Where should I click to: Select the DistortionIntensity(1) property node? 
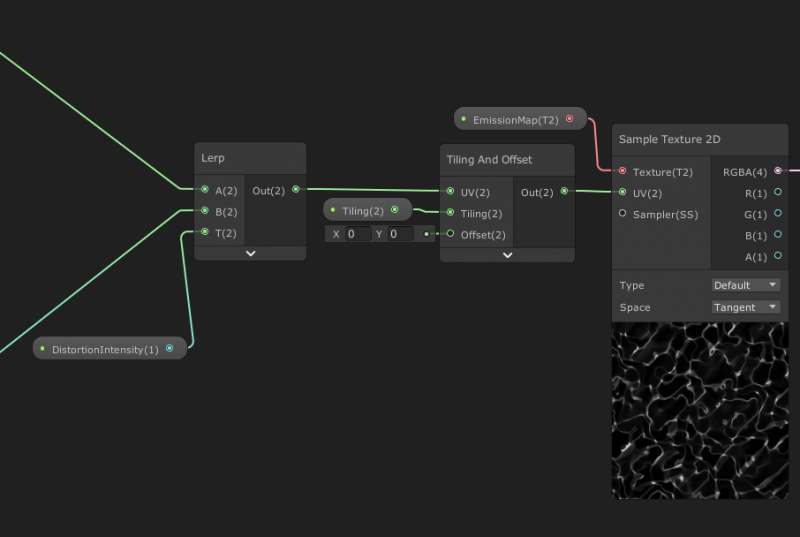pyautogui.click(x=105, y=349)
